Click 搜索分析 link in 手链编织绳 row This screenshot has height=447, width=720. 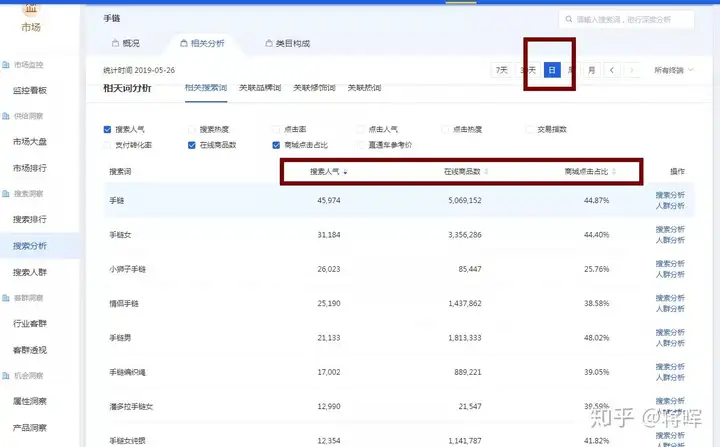coord(670,367)
